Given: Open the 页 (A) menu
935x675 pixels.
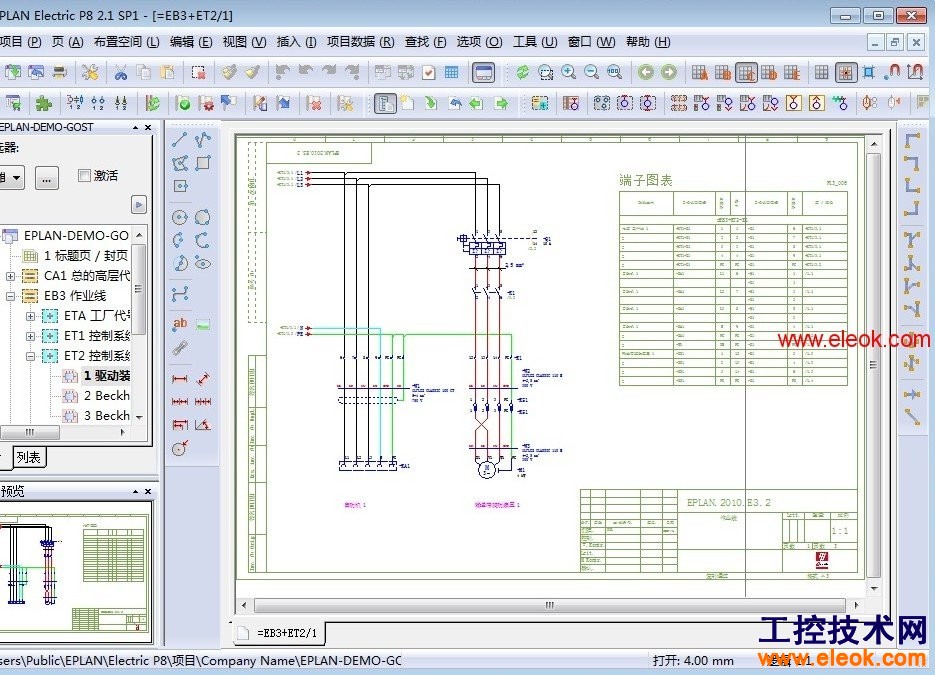Looking at the screenshot, I should click(67, 42).
